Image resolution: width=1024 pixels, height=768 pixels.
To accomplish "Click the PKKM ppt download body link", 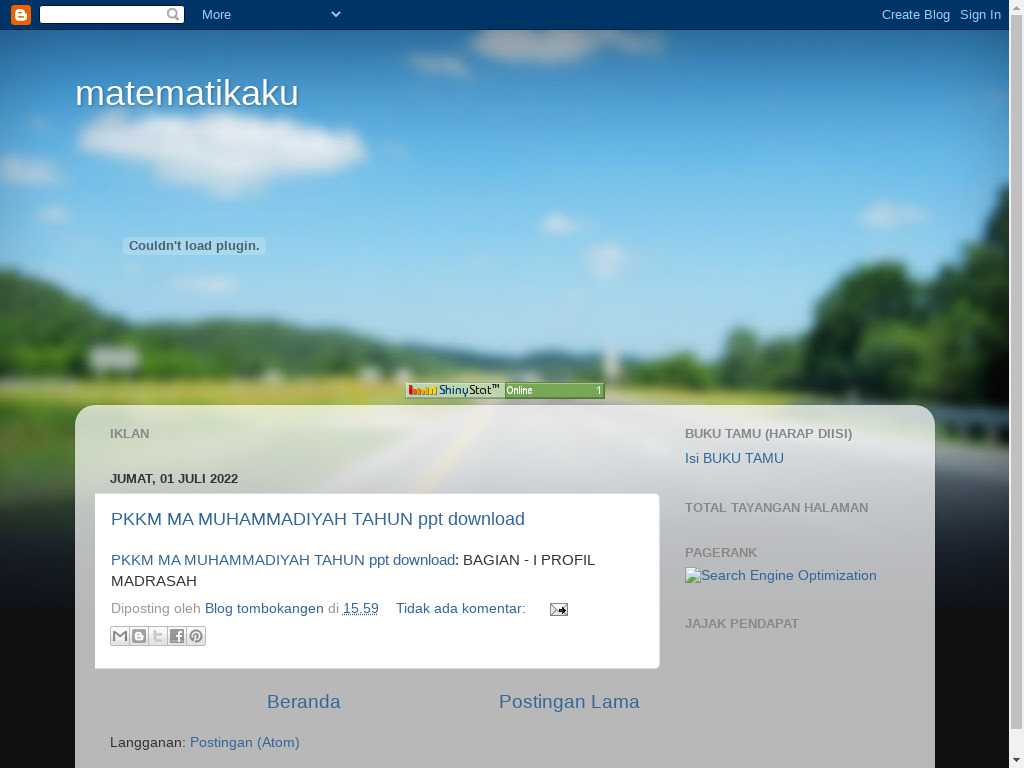I will click(283, 560).
